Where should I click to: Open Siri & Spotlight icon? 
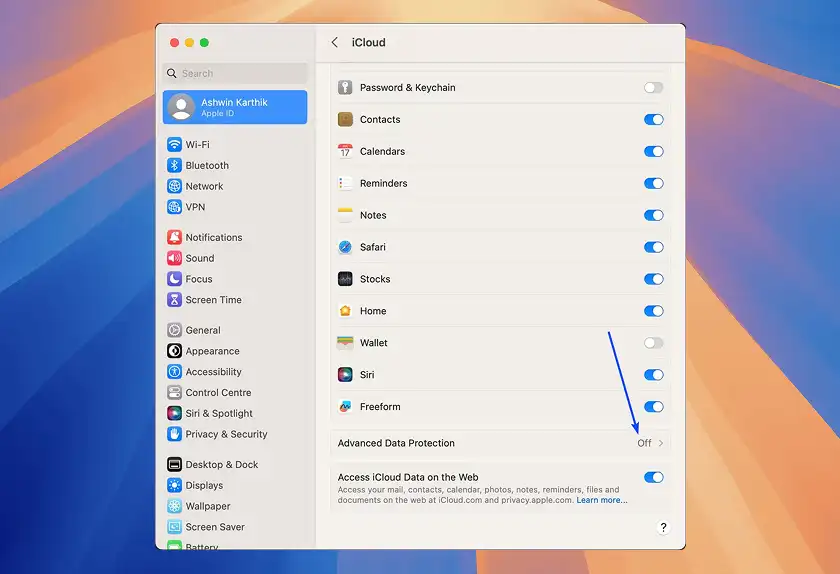pos(174,413)
